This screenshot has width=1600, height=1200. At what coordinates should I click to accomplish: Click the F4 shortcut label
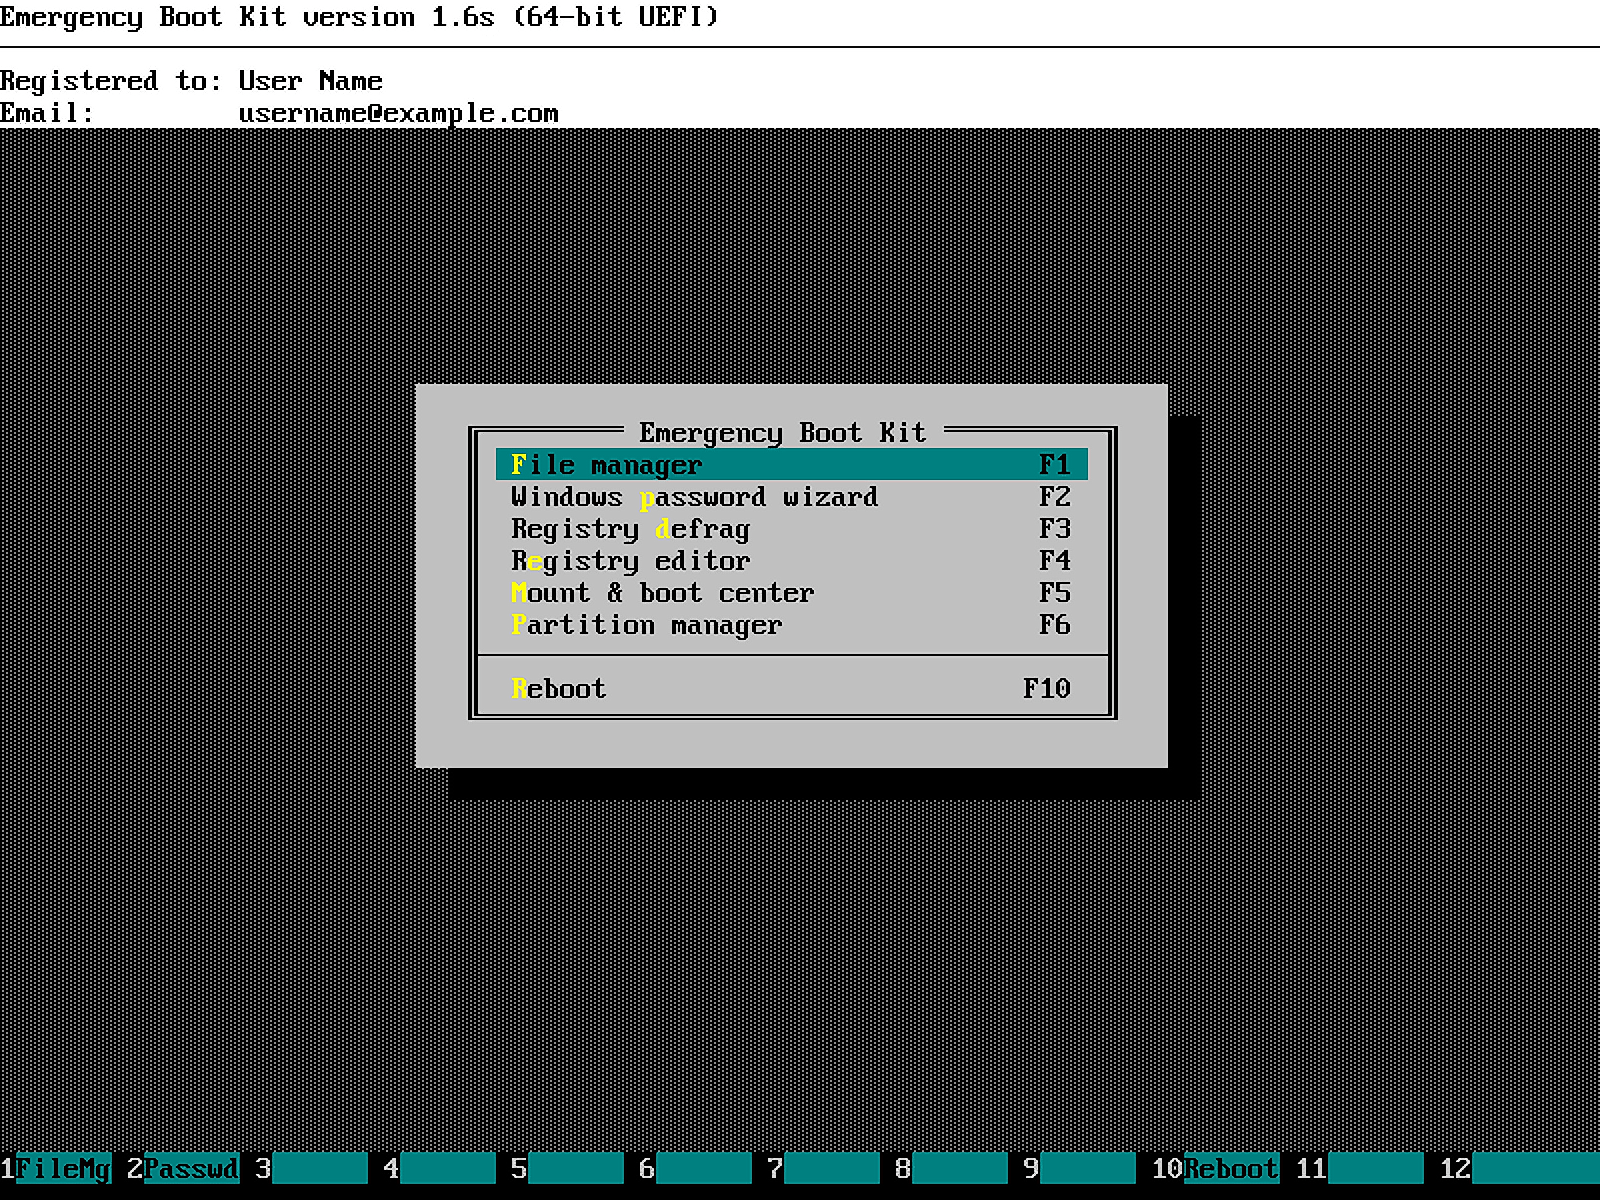(1055, 560)
